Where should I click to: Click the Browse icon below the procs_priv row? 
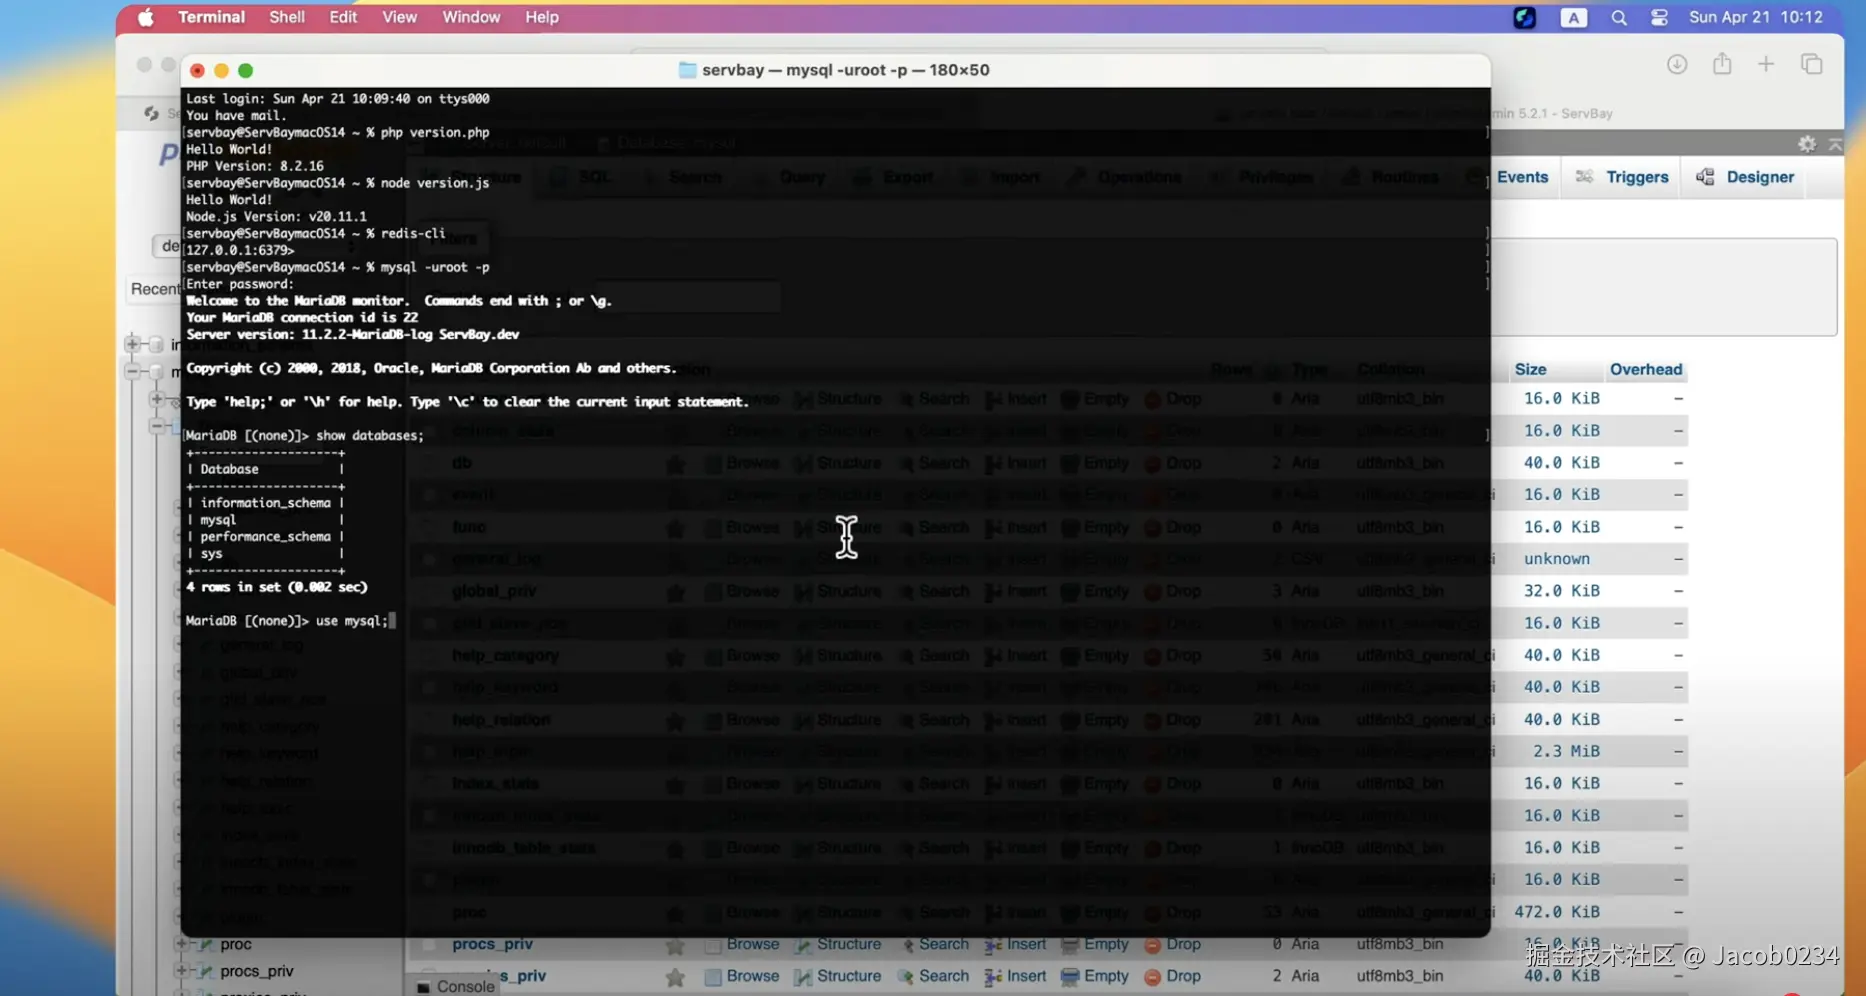click(x=713, y=977)
